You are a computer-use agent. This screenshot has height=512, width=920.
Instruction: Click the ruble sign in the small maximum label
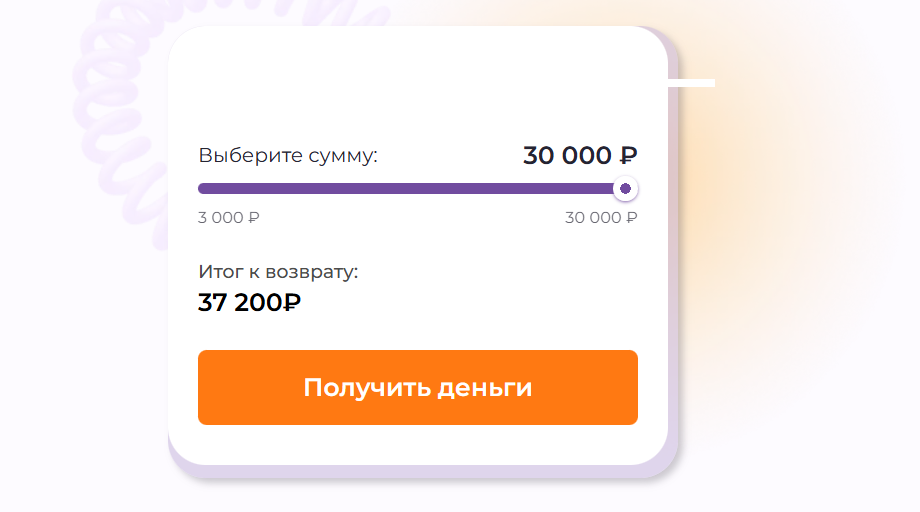click(x=631, y=218)
